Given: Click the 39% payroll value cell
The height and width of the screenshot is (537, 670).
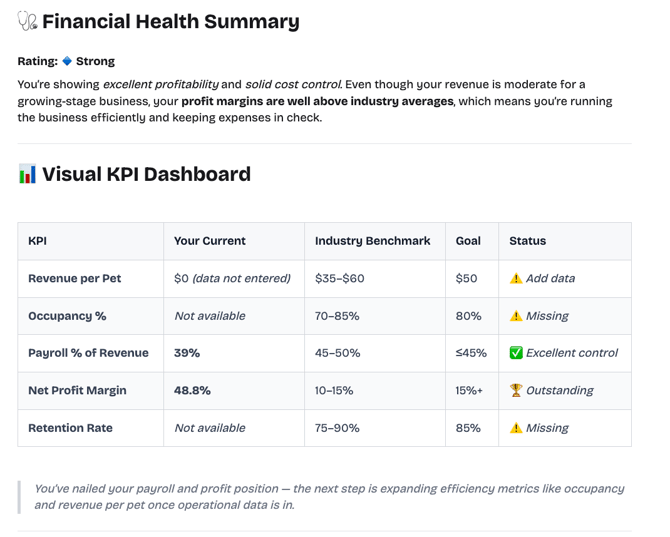Looking at the screenshot, I should (x=187, y=353).
